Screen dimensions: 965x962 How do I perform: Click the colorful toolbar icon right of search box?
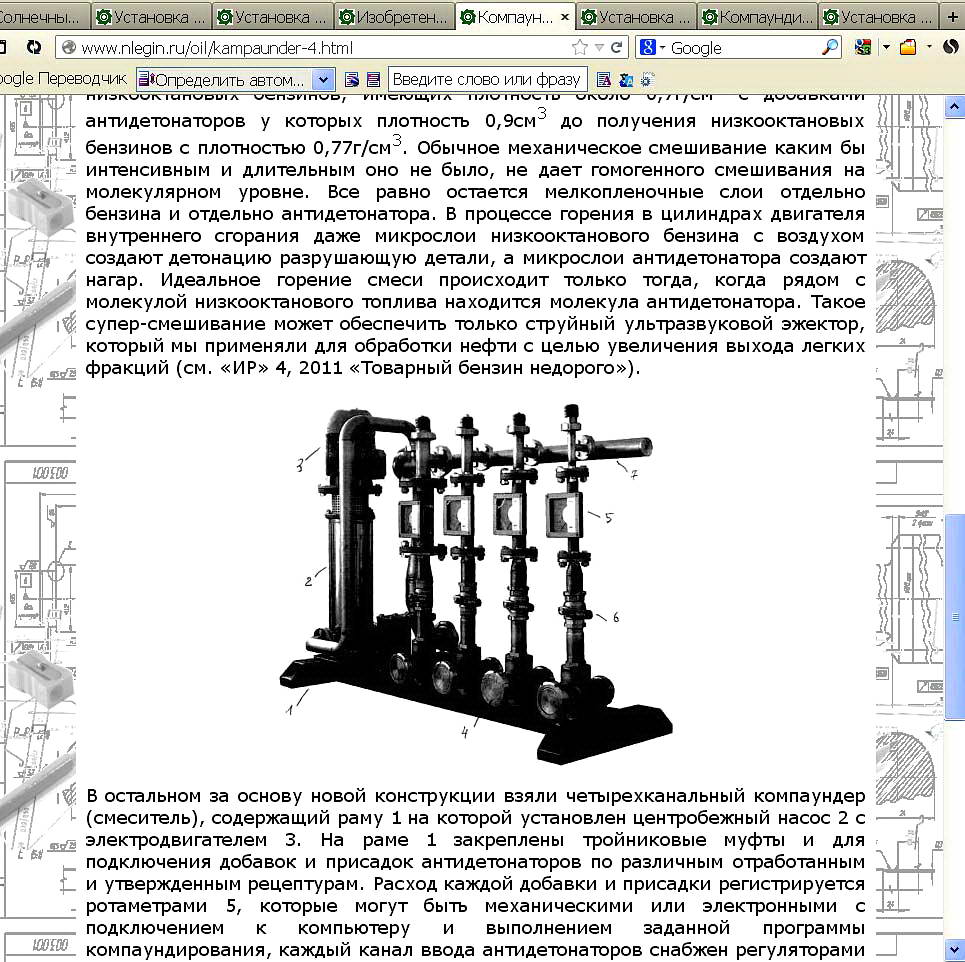(863, 47)
